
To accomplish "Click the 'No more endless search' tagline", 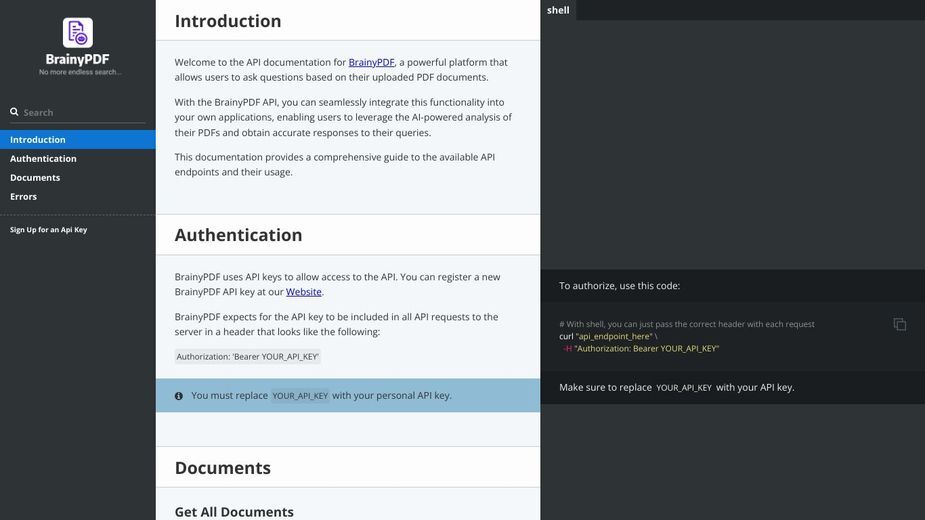I will 80,72.
